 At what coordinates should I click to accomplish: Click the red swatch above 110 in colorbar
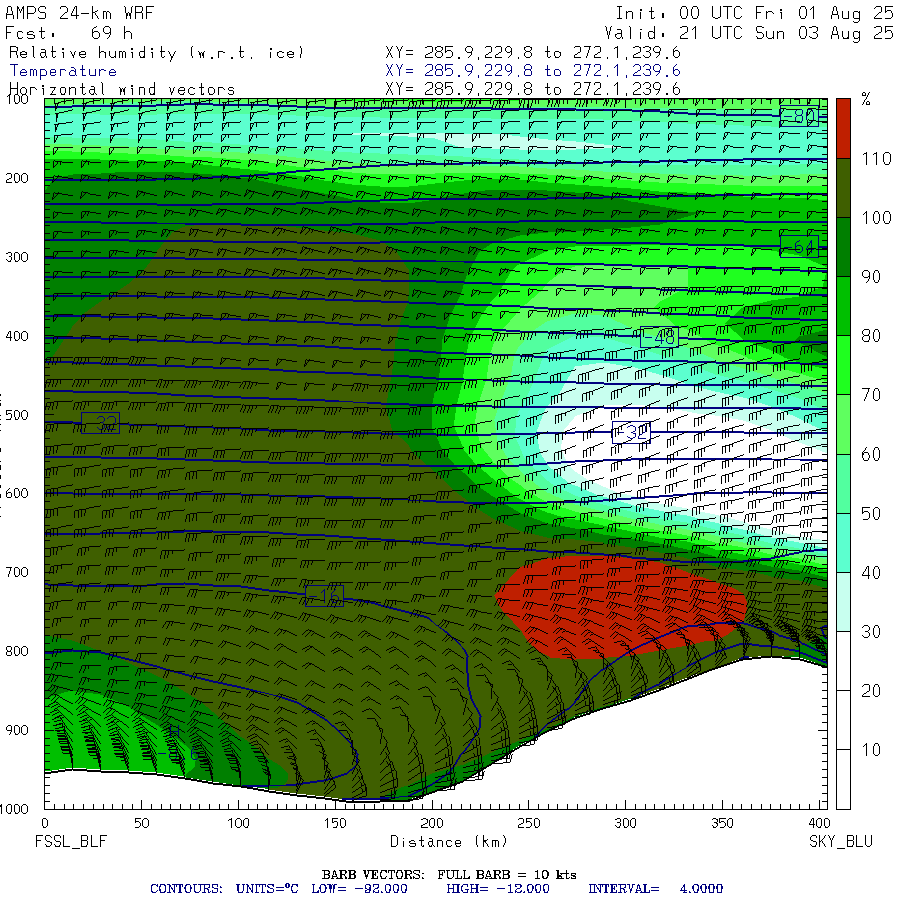[843, 128]
